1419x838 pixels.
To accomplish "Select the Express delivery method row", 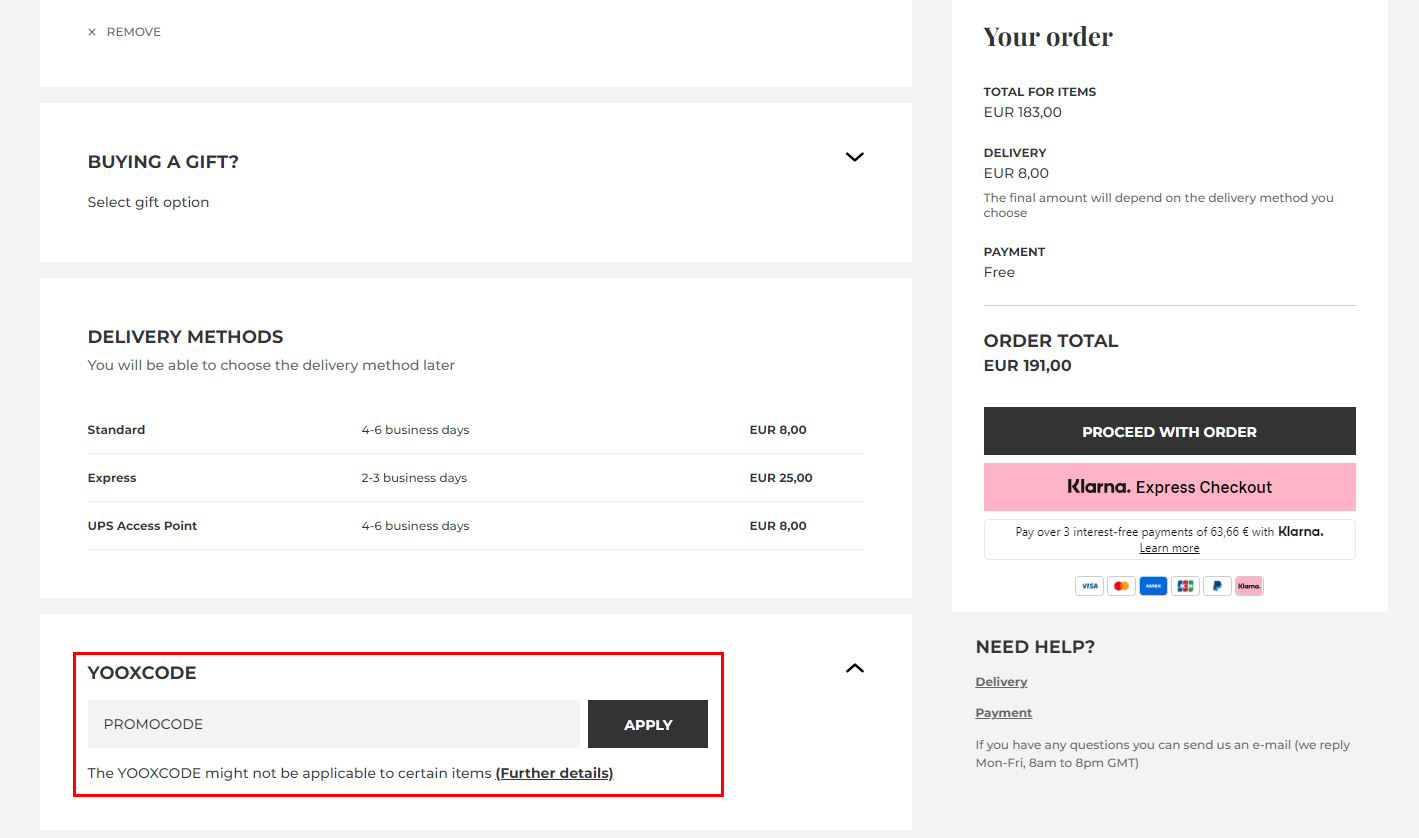I will (x=475, y=478).
